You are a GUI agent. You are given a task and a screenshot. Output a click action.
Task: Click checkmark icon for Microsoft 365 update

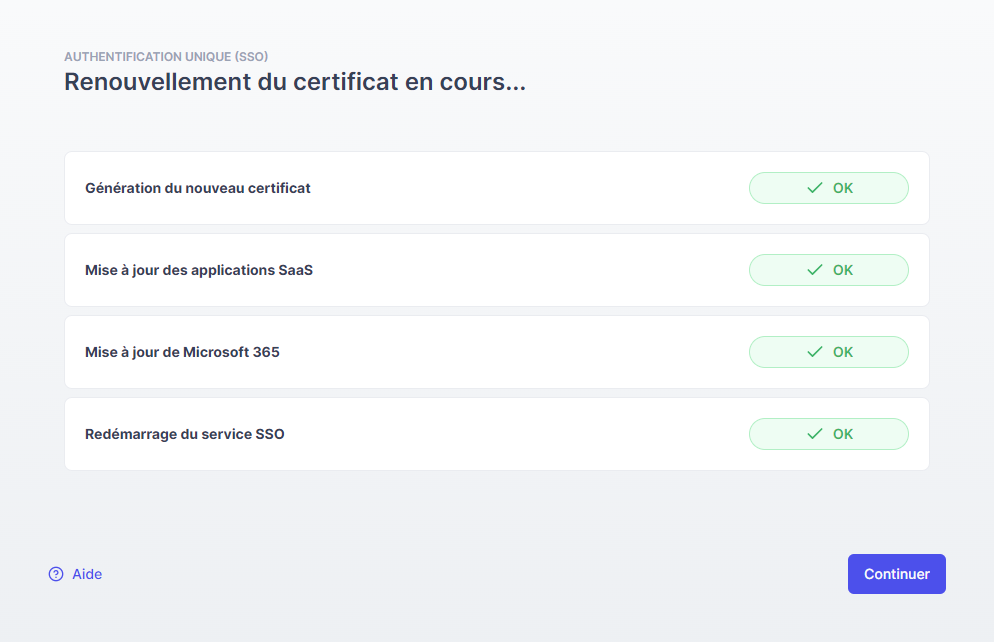pos(815,352)
